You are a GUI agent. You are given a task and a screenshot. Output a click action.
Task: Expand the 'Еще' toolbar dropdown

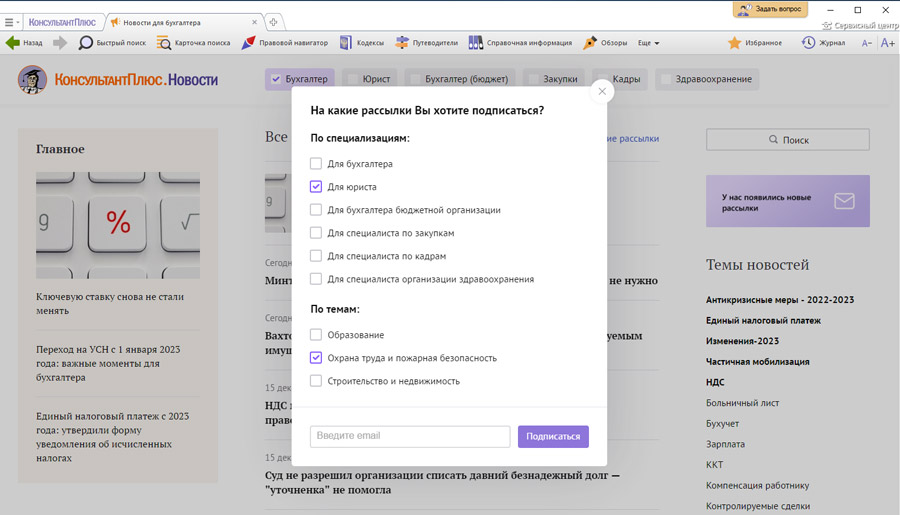click(649, 43)
